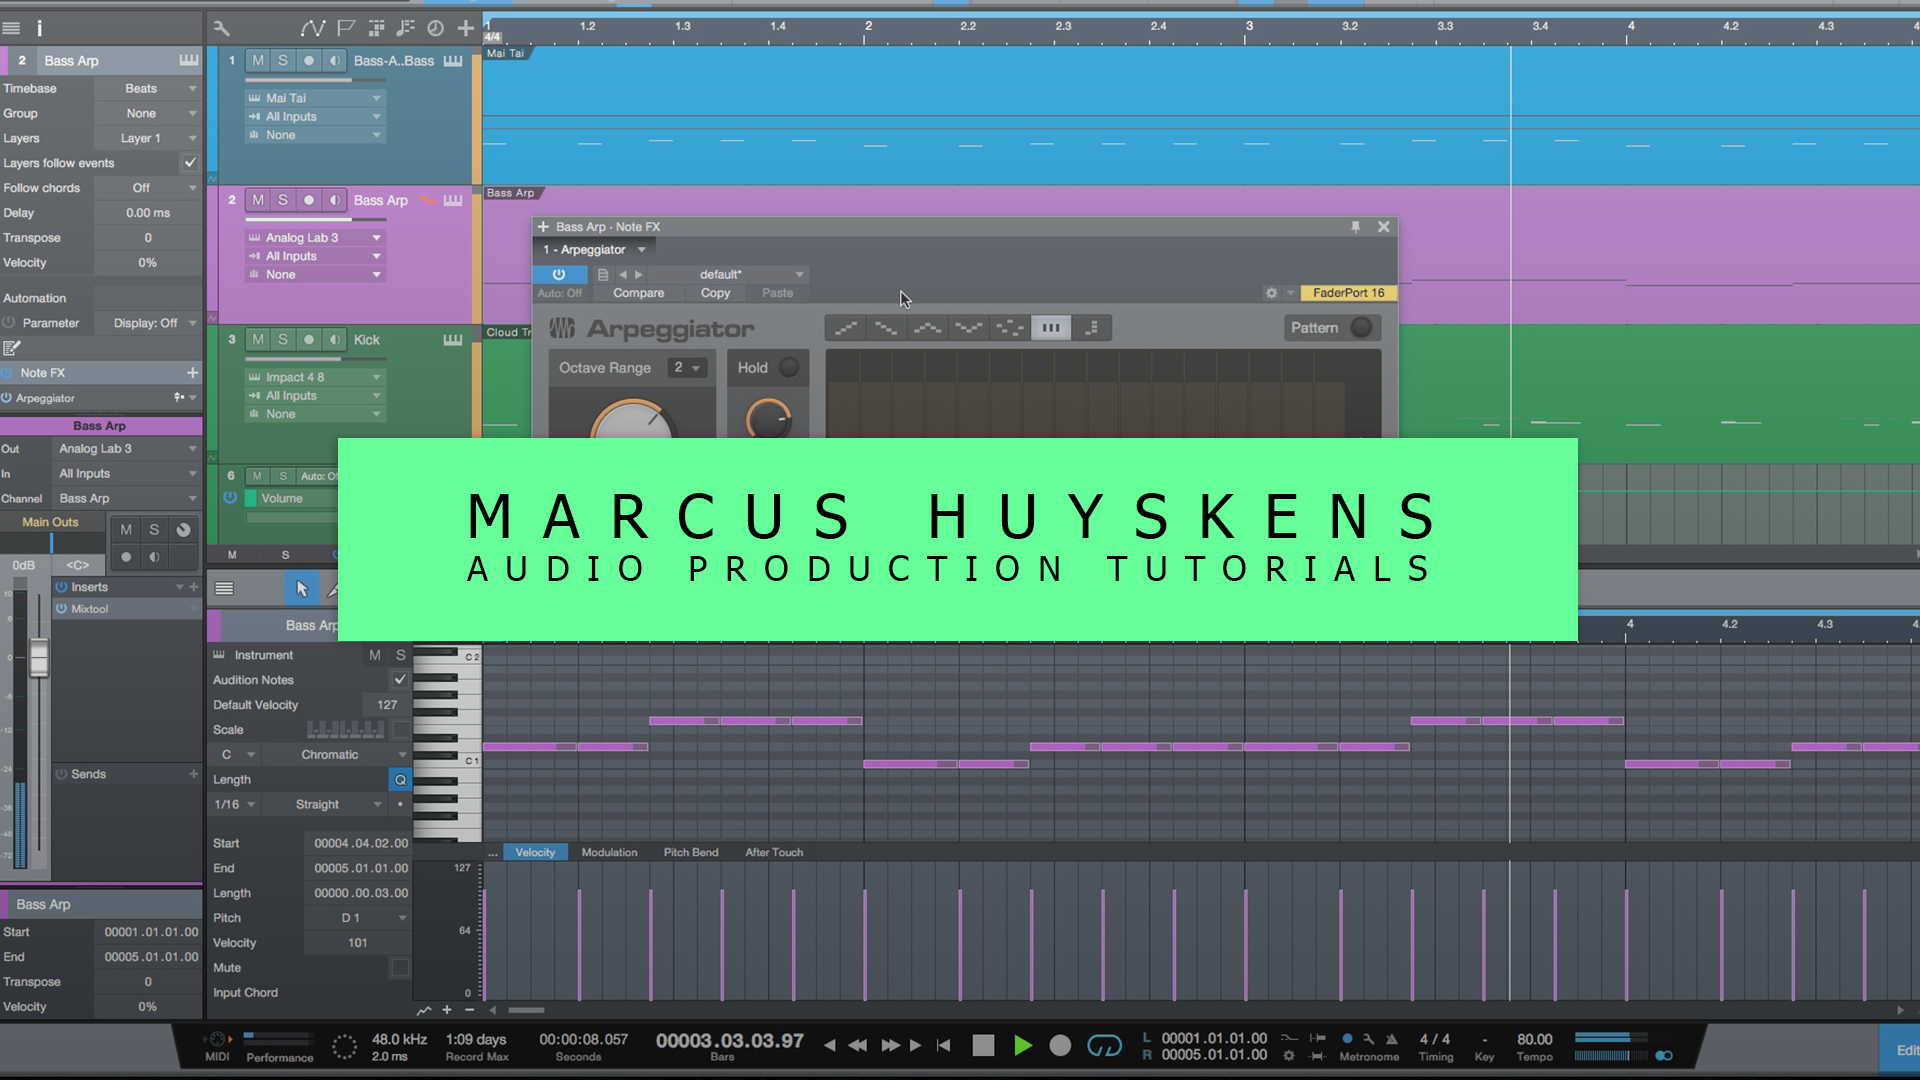The image size is (1920, 1080).
Task: Switch to the Pitch Bend tab
Action: [x=691, y=853]
